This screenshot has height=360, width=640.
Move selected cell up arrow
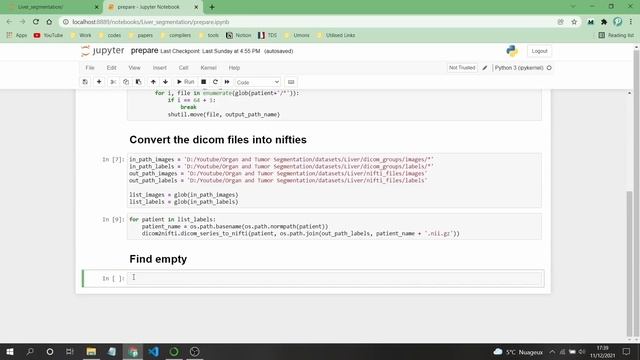point(153,82)
